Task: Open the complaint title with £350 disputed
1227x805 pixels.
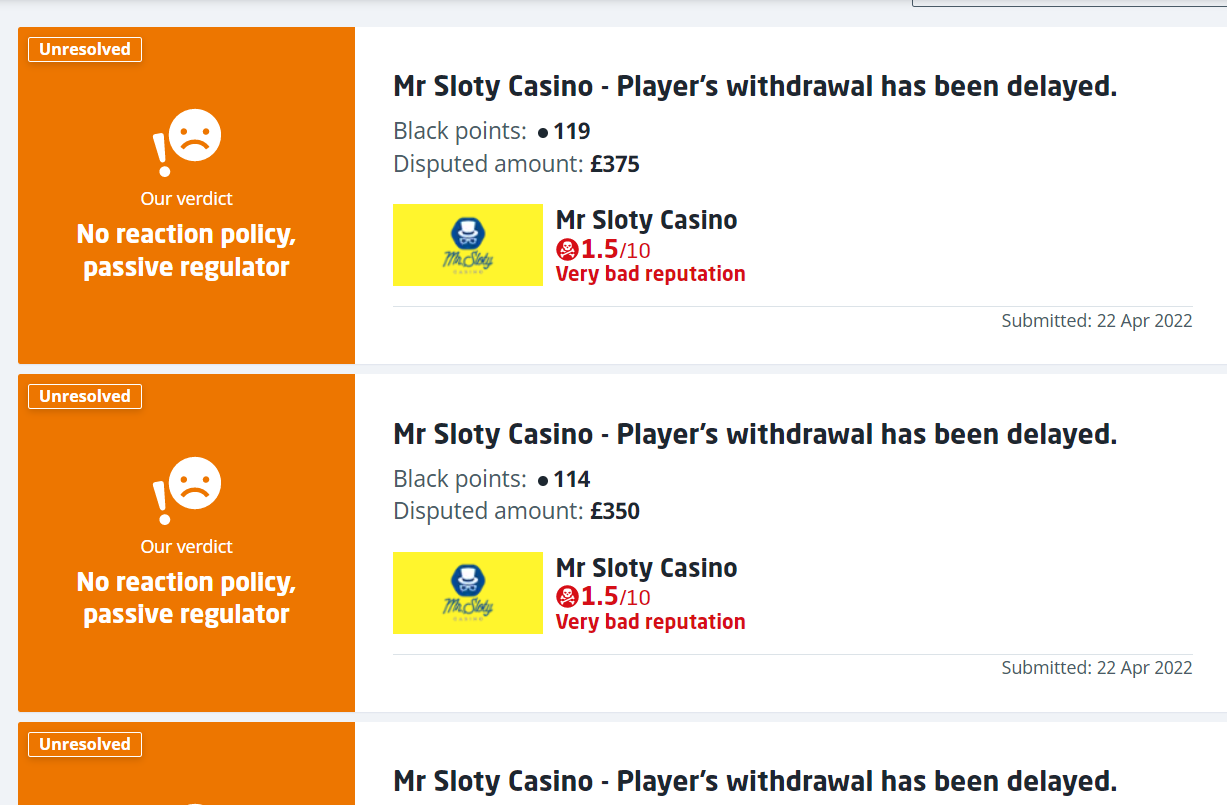Action: [x=754, y=434]
